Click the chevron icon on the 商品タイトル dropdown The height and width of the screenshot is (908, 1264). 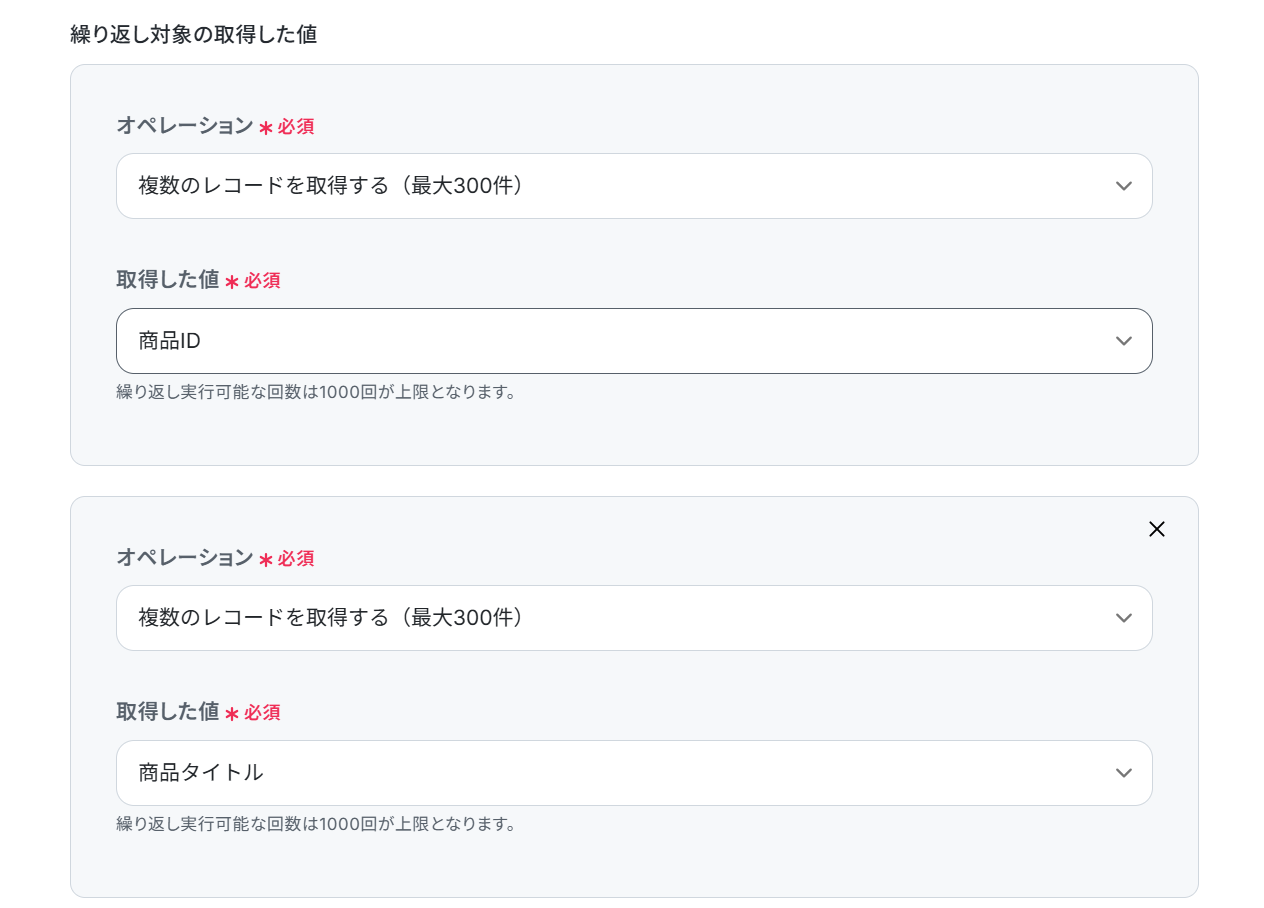pos(1123,773)
